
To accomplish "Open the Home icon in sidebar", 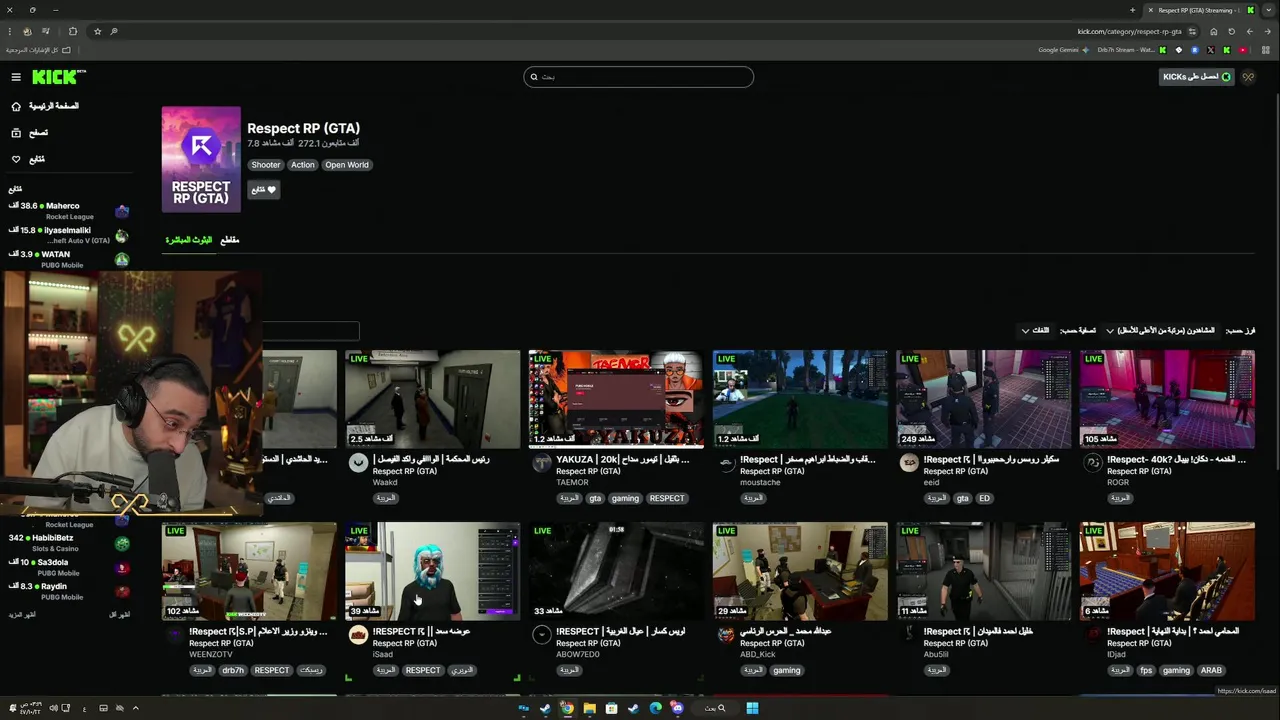I will pos(16,106).
